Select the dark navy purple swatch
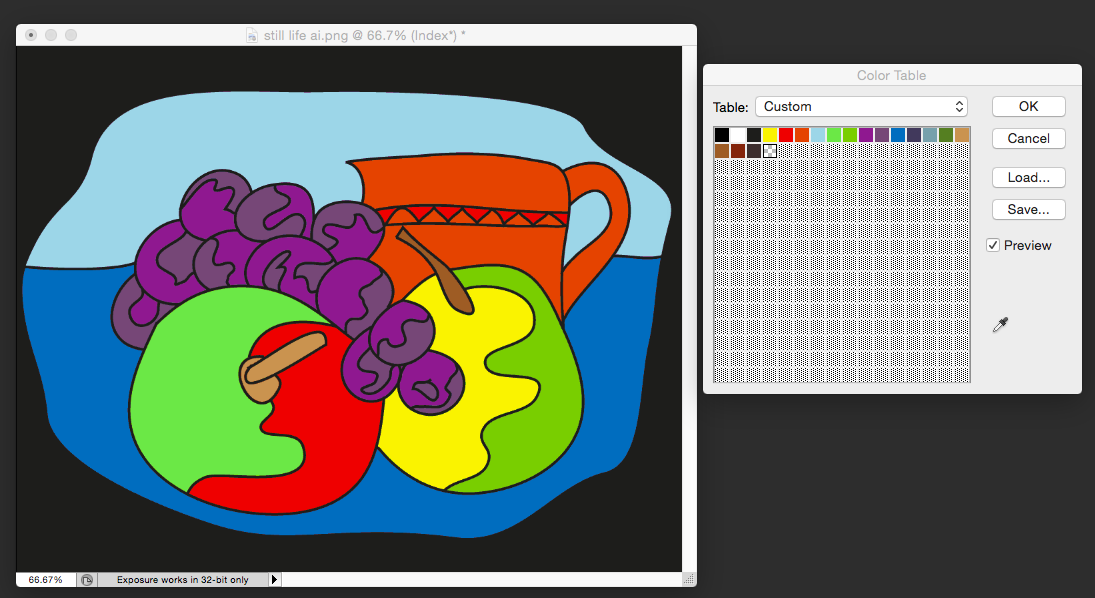The height and width of the screenshot is (598, 1095). (914, 135)
